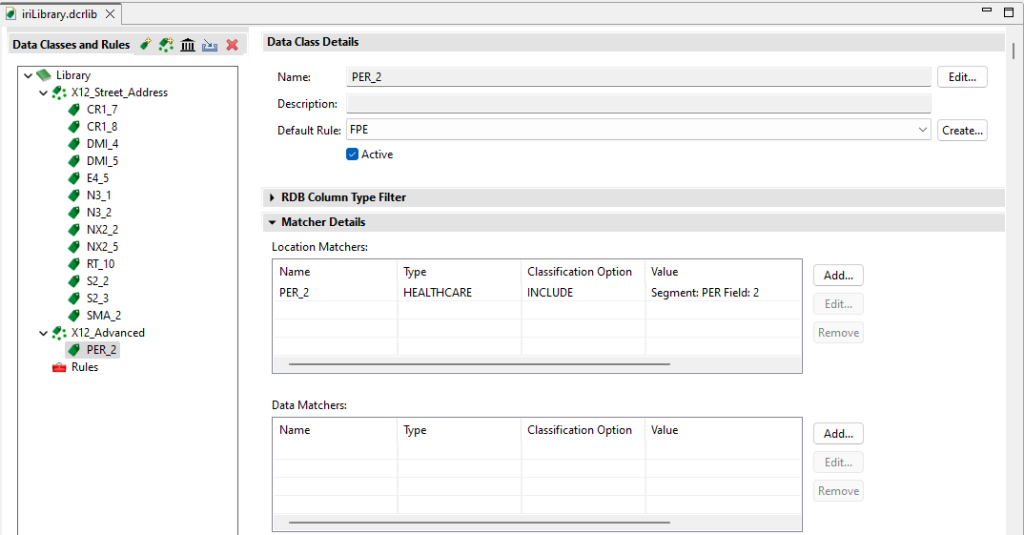Image resolution: width=1024 pixels, height=535 pixels.
Task: Click the tag icon beside CR1_7
Action: coord(74,110)
